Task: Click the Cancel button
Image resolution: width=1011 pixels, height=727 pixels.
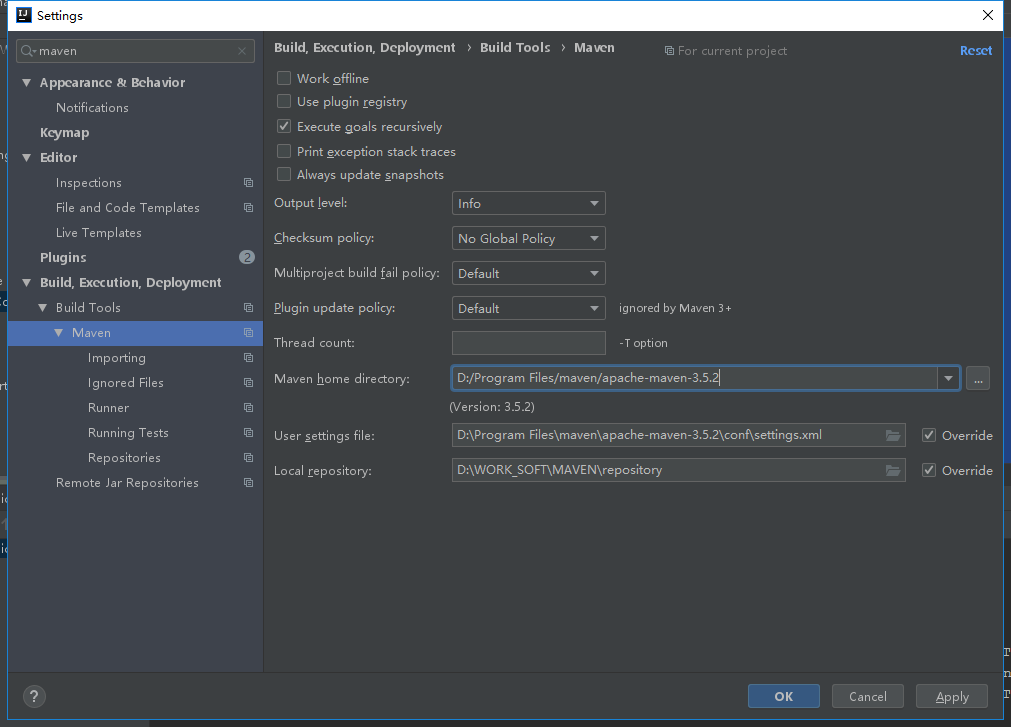Action: [x=868, y=696]
